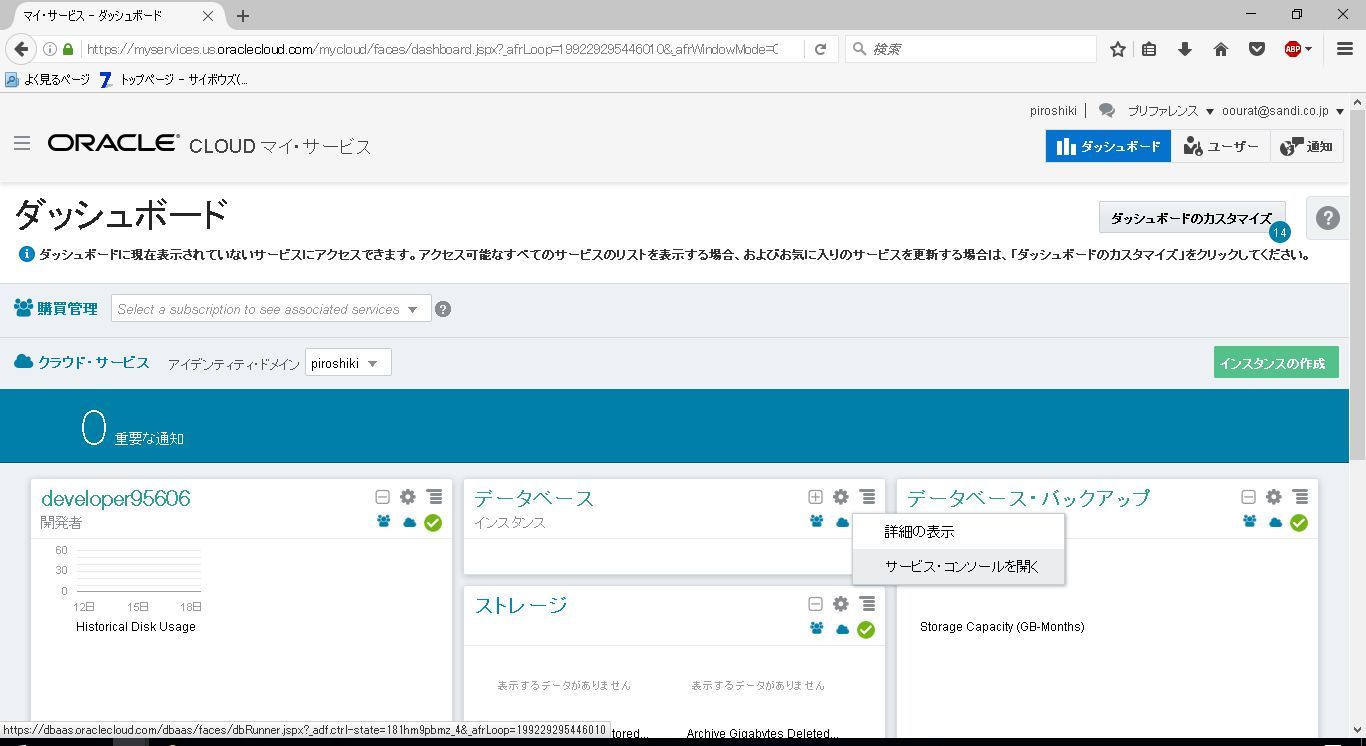Viewport: 1366px width, 746px height.
Task: Open settings gear on developer95606 tile
Action: [408, 497]
